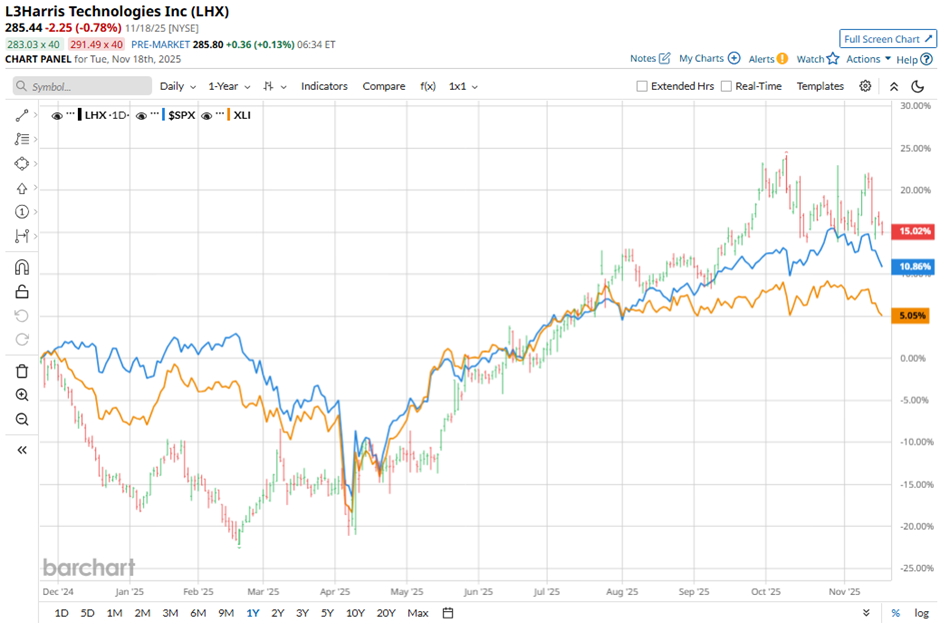The width and height of the screenshot is (940, 623).
Task: Select the 6M time range
Action: point(198,613)
